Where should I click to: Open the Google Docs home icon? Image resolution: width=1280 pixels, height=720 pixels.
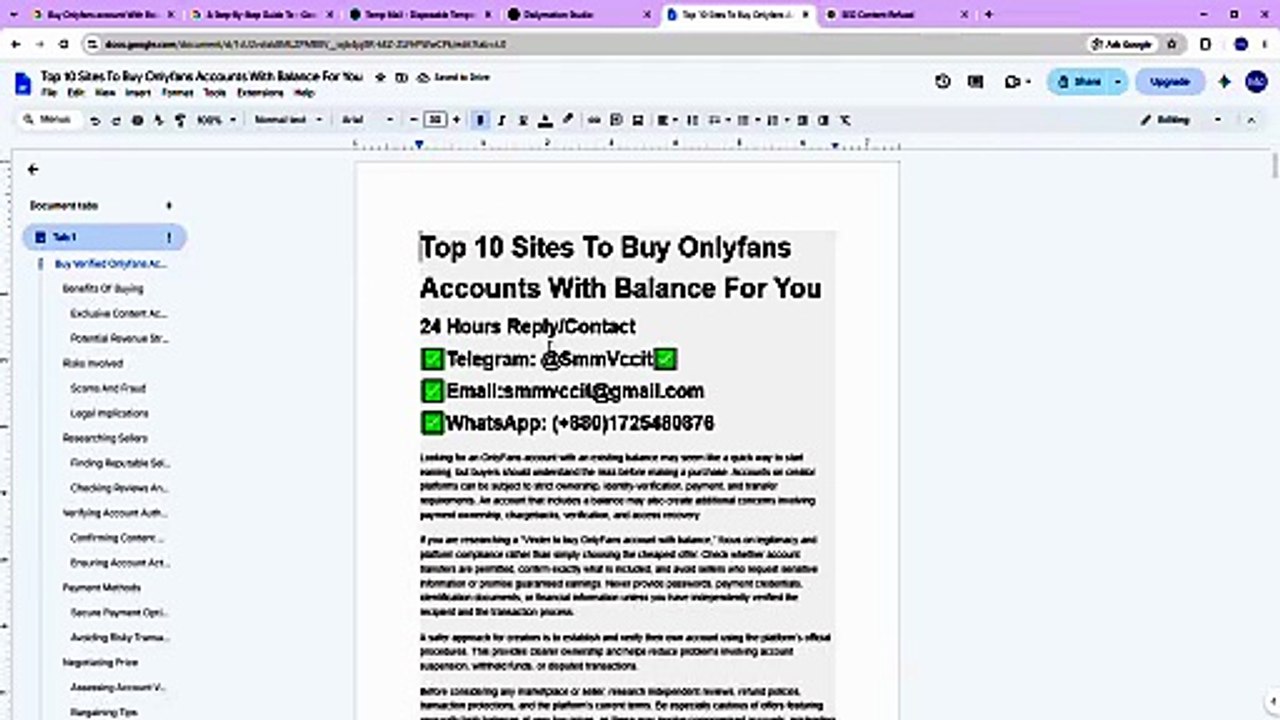tap(23, 83)
